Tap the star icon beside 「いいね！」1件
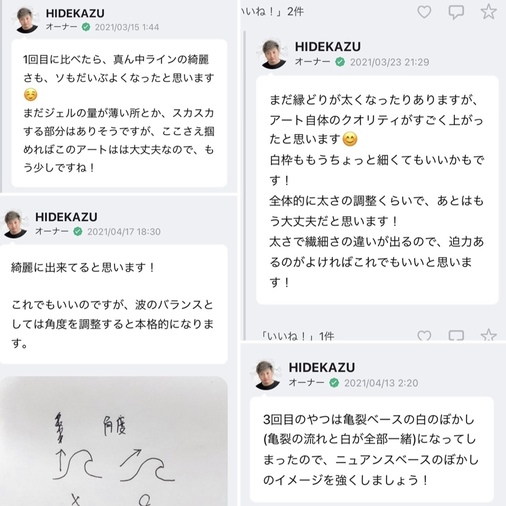Viewport: 506px width, 506px height. (488, 334)
